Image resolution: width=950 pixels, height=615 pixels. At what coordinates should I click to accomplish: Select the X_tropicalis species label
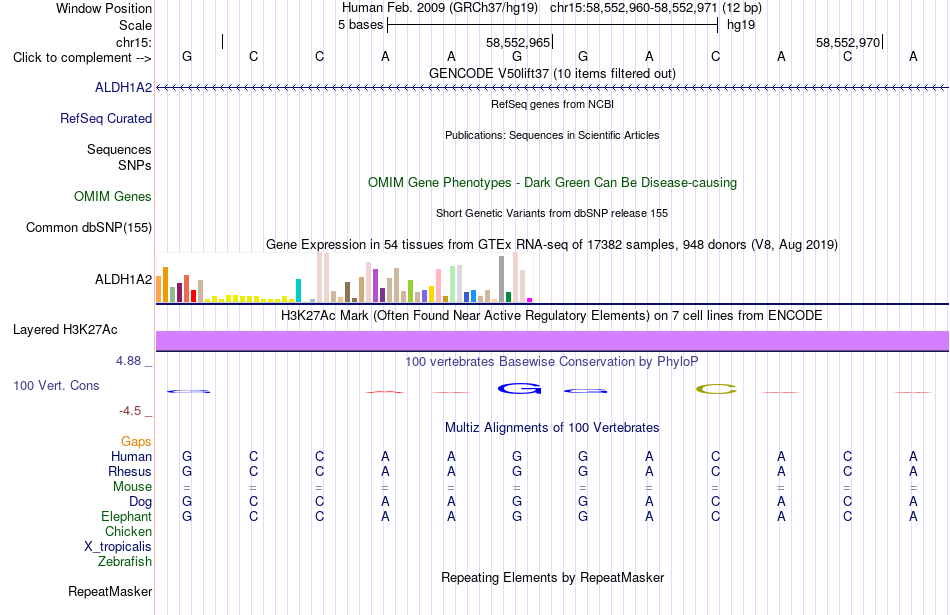(118, 547)
